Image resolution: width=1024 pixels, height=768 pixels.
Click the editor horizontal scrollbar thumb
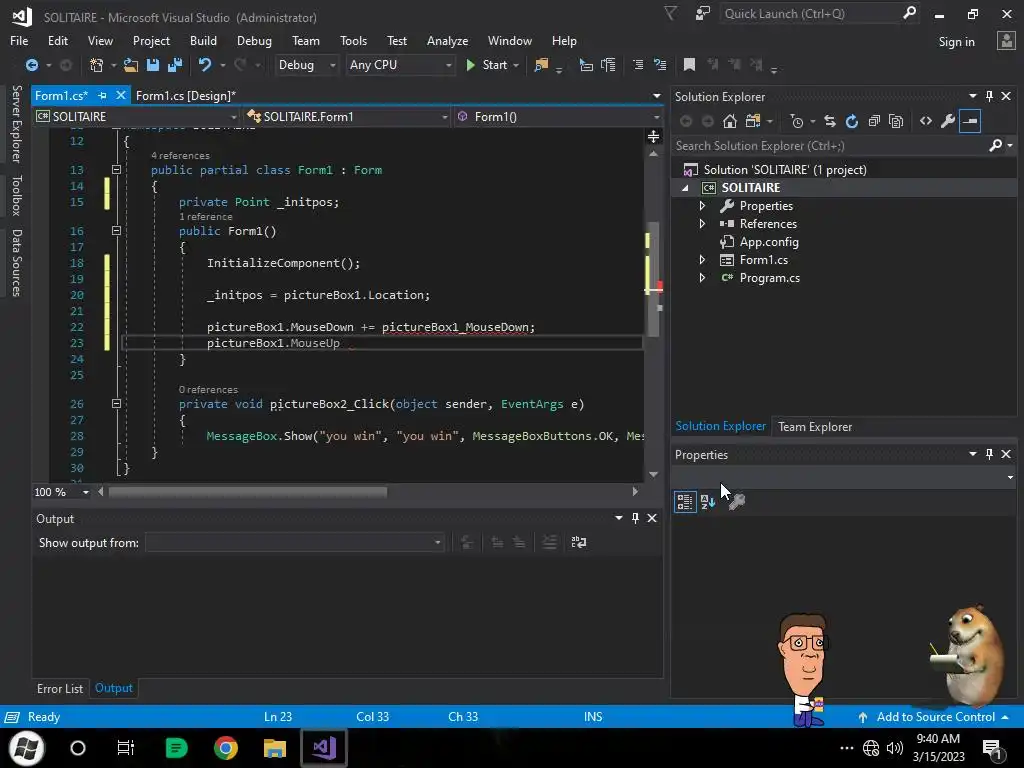[248, 492]
